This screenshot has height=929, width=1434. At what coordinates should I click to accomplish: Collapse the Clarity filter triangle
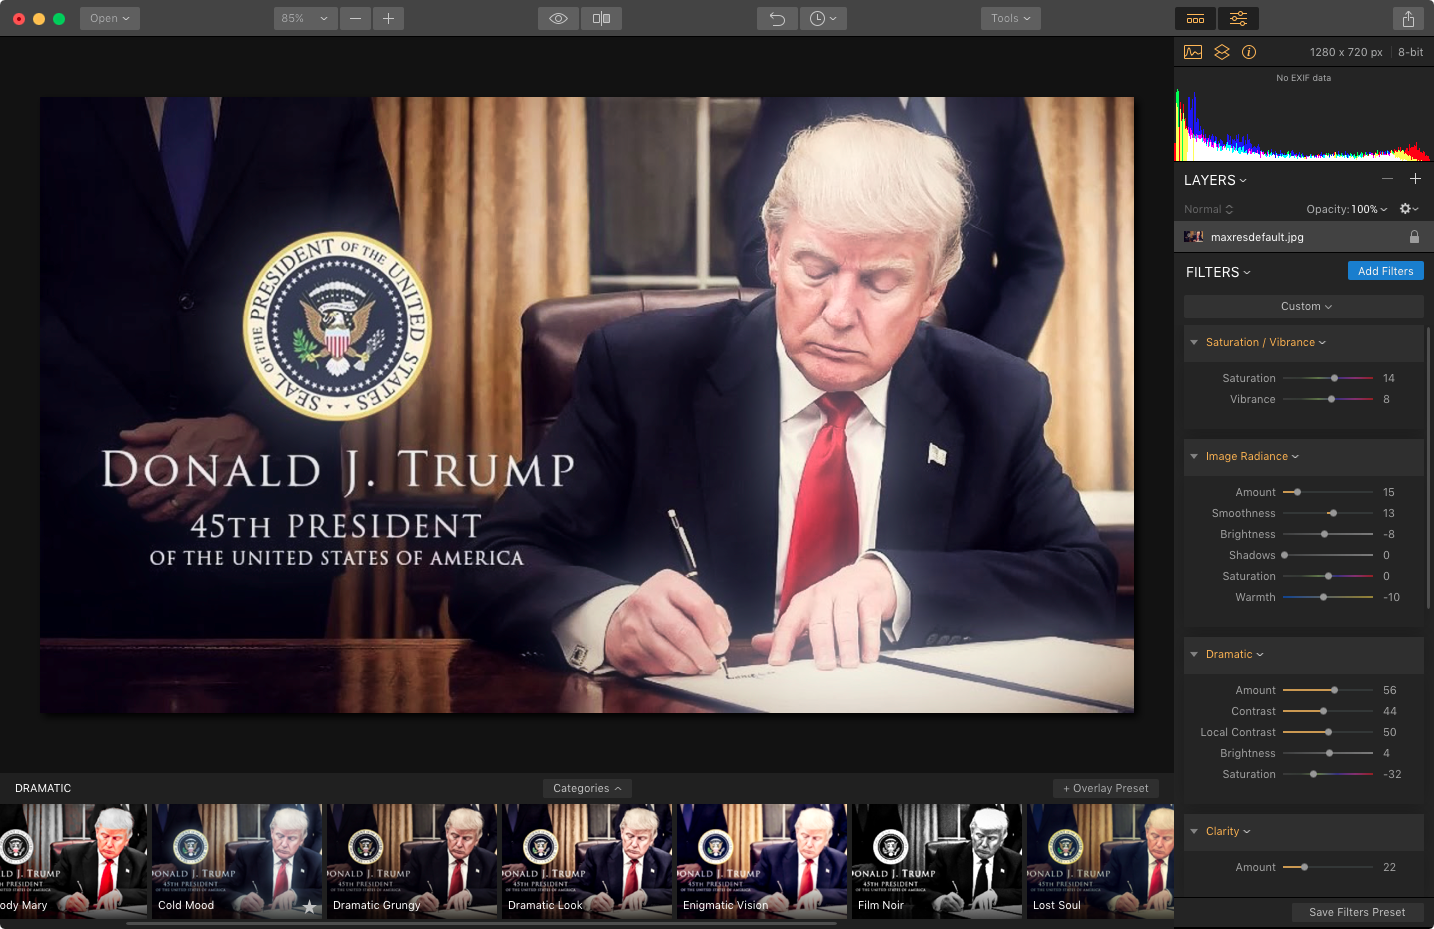pos(1194,831)
